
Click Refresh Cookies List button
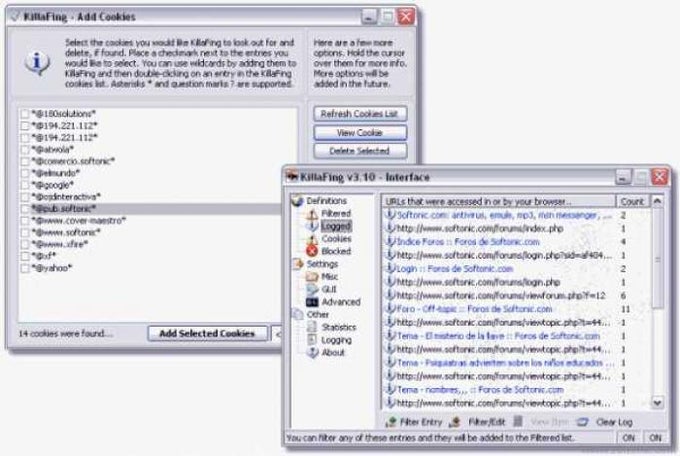[360, 114]
